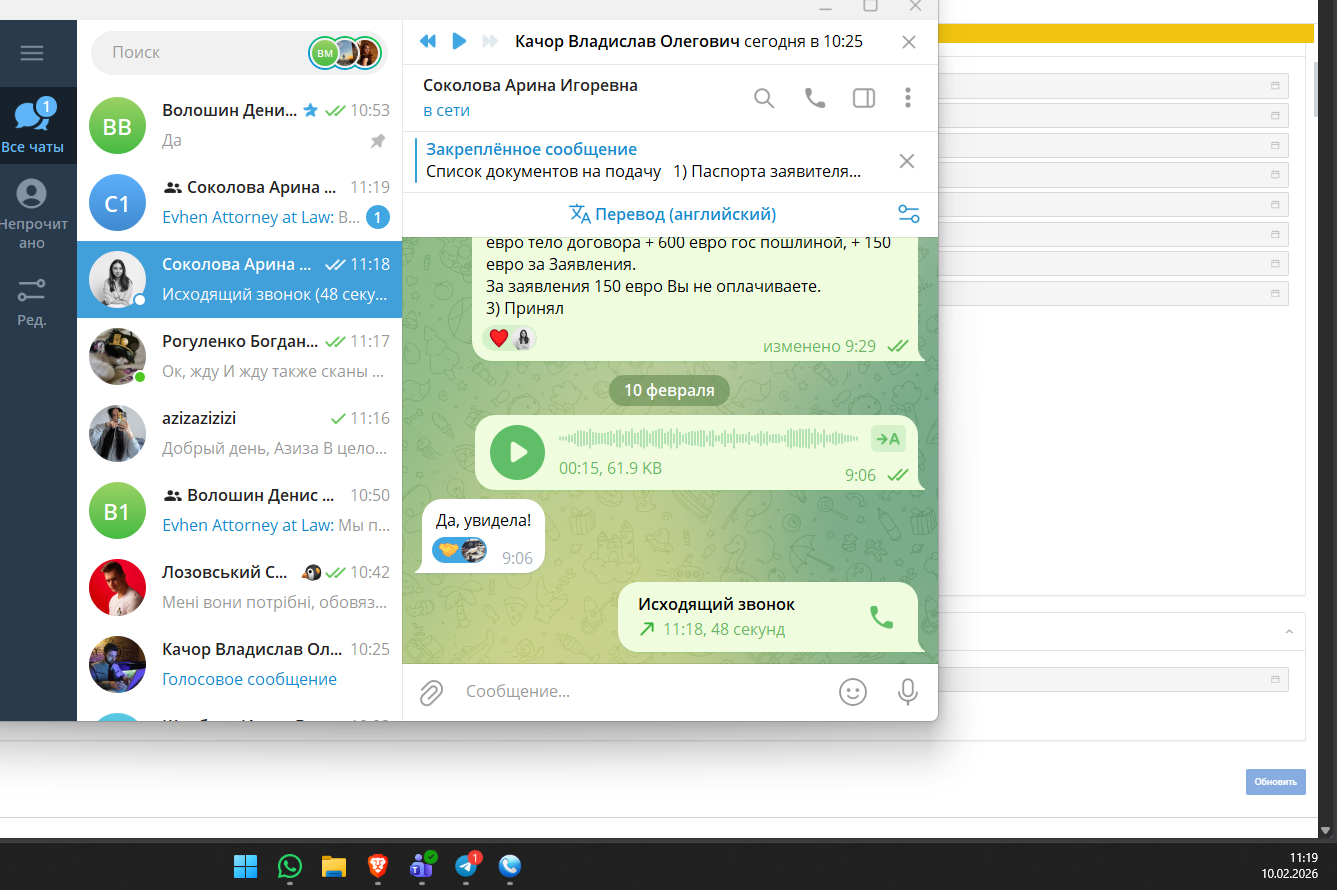Screen dimensions: 1337x890
Task: Click the magnifier icon to search this chat
Action: click(764, 98)
